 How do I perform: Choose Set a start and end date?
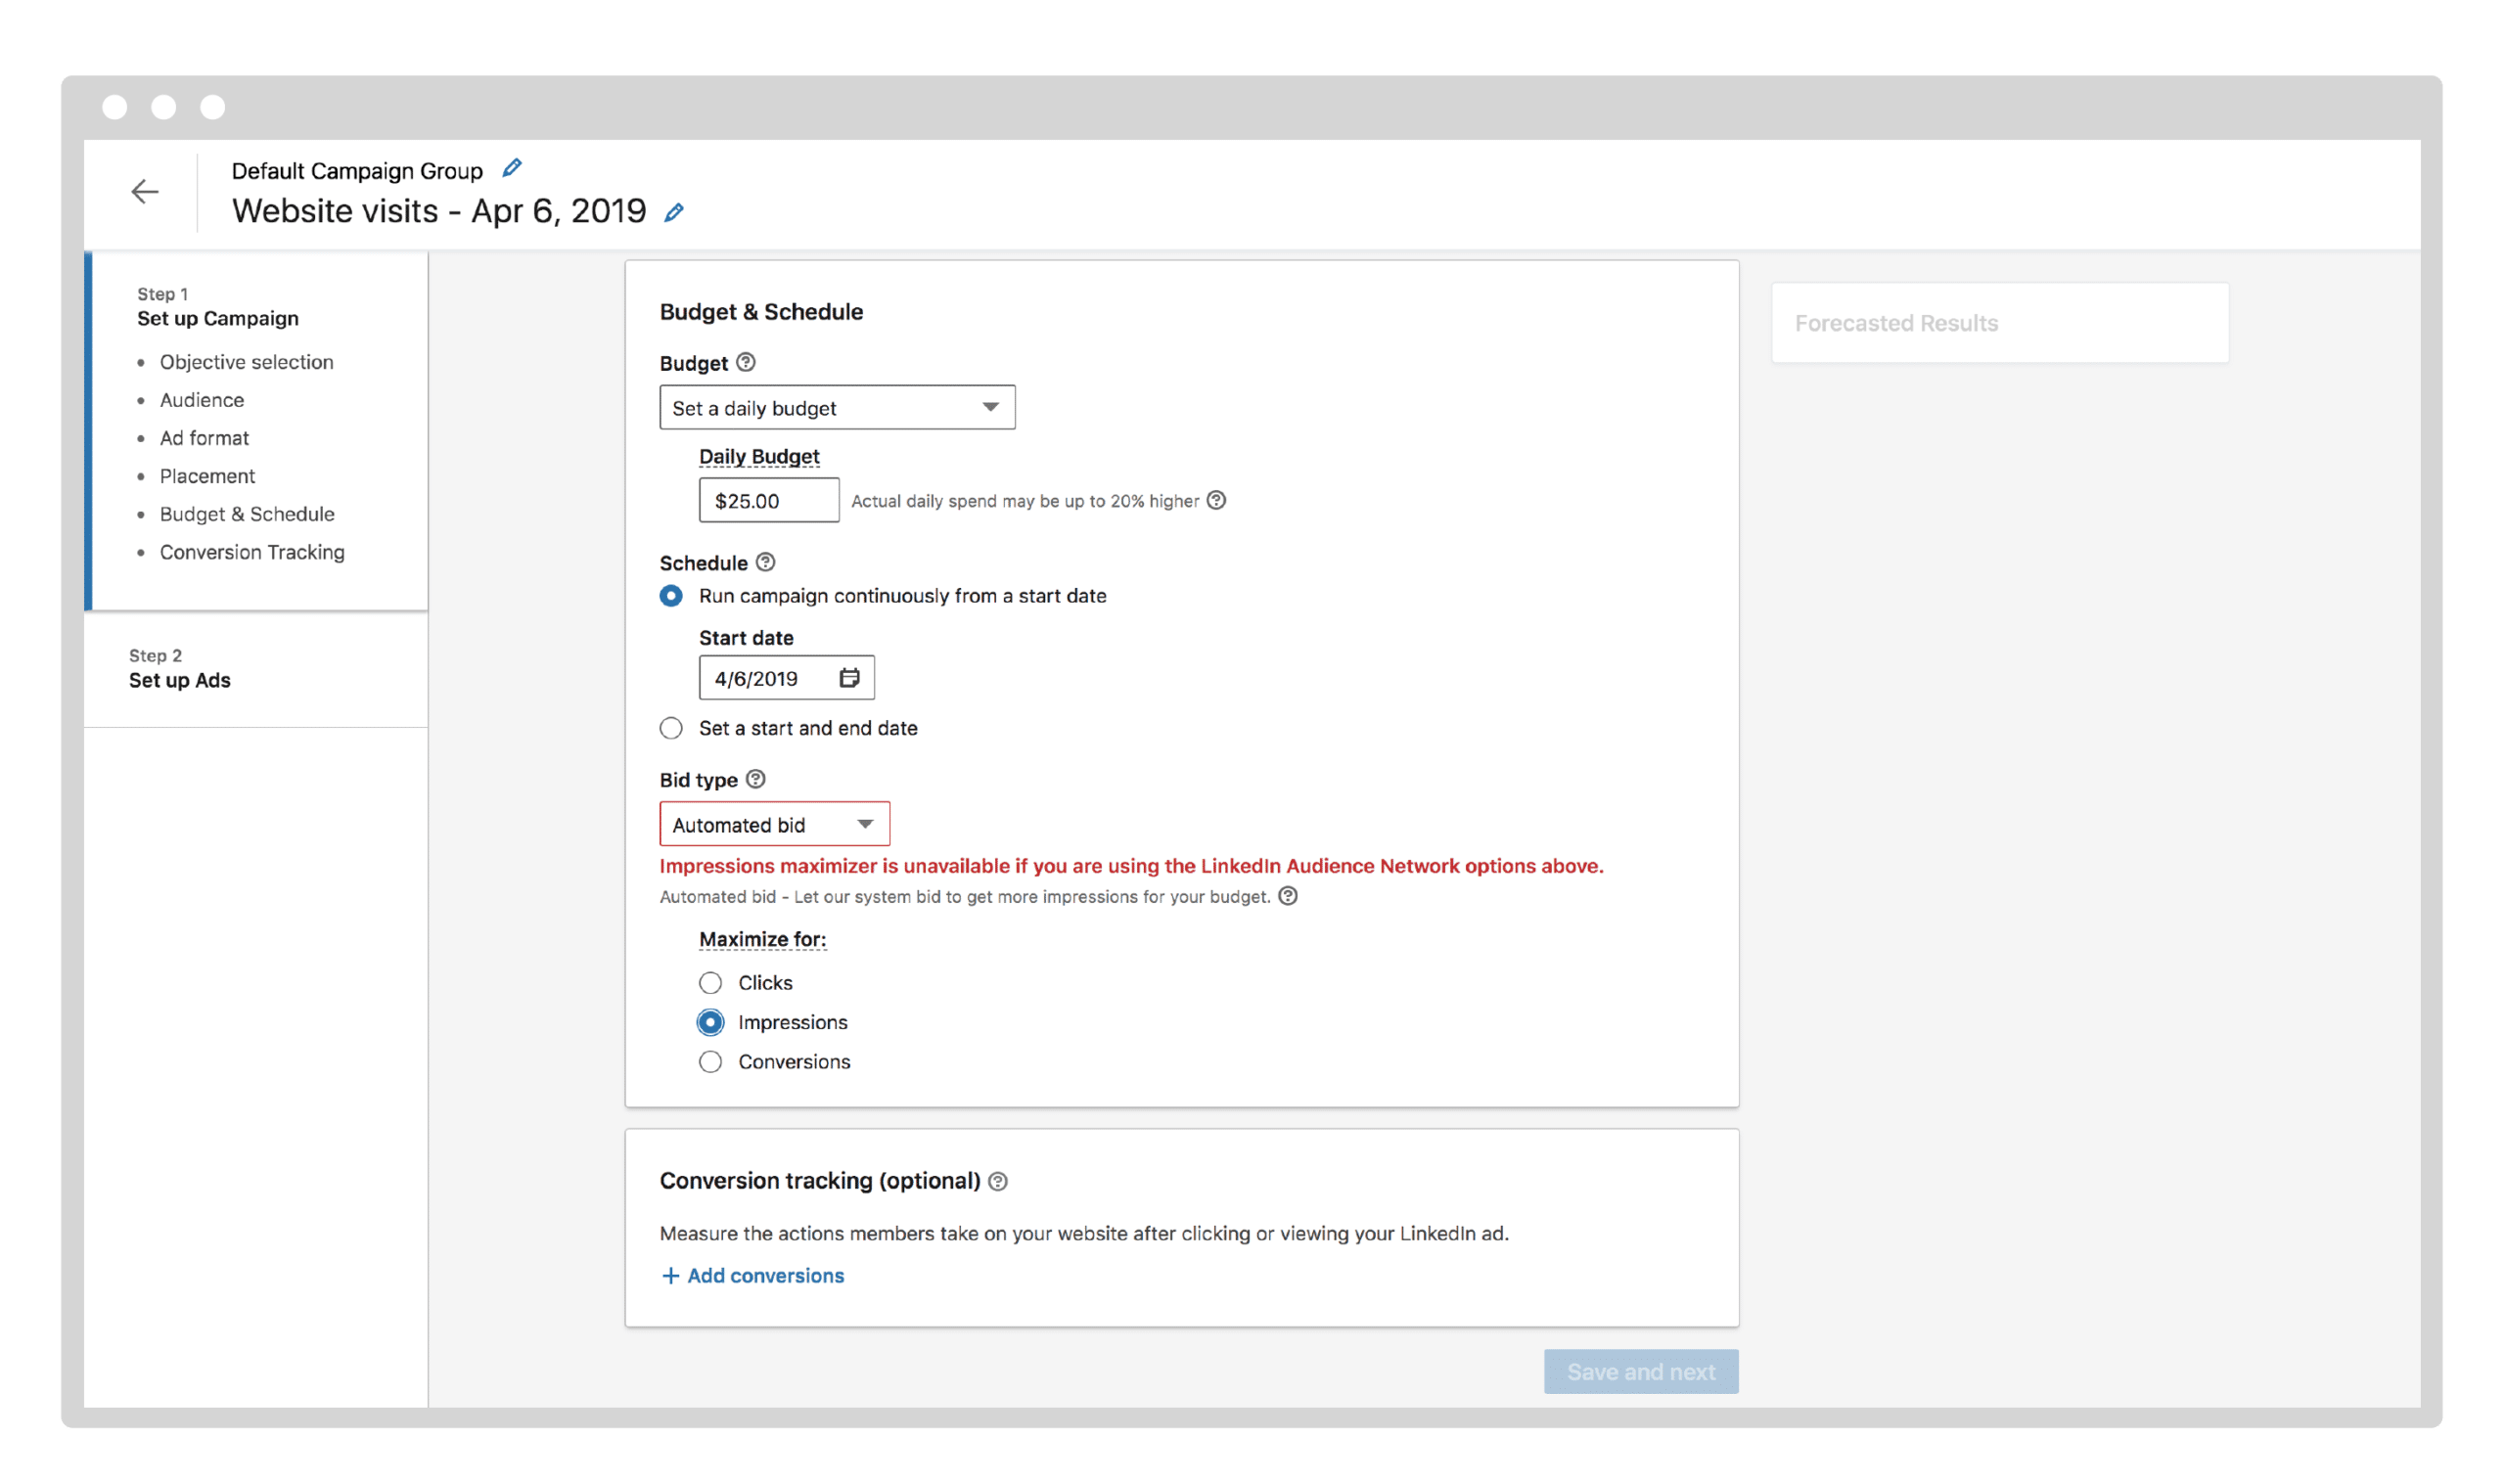tap(671, 728)
